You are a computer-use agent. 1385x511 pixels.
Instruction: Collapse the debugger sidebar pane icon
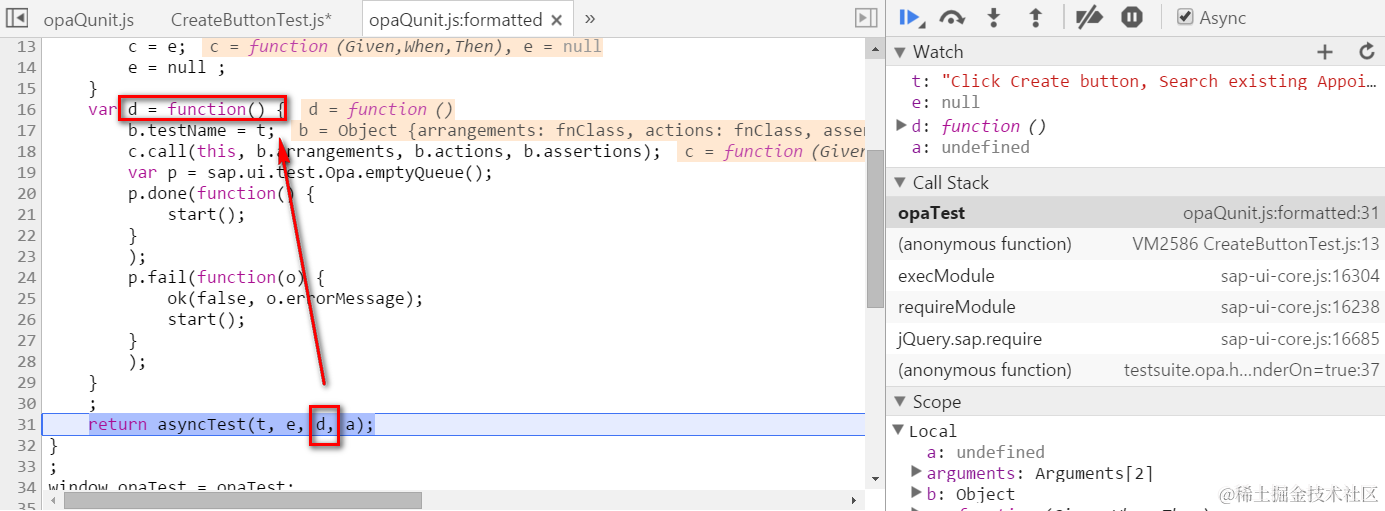coord(866,18)
